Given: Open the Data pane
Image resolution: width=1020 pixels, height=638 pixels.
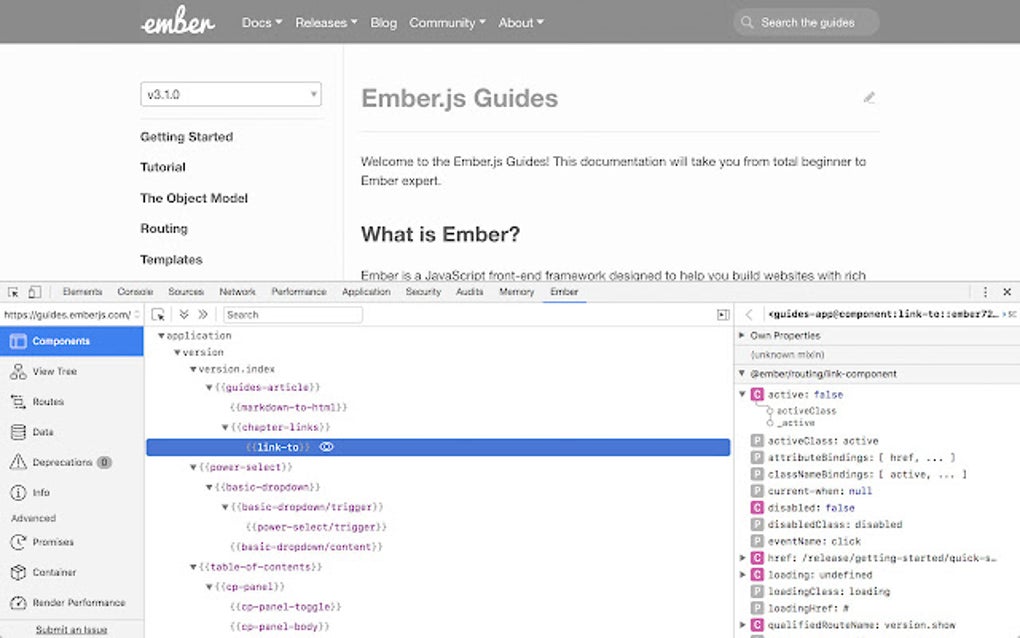Looking at the screenshot, I should (45, 431).
